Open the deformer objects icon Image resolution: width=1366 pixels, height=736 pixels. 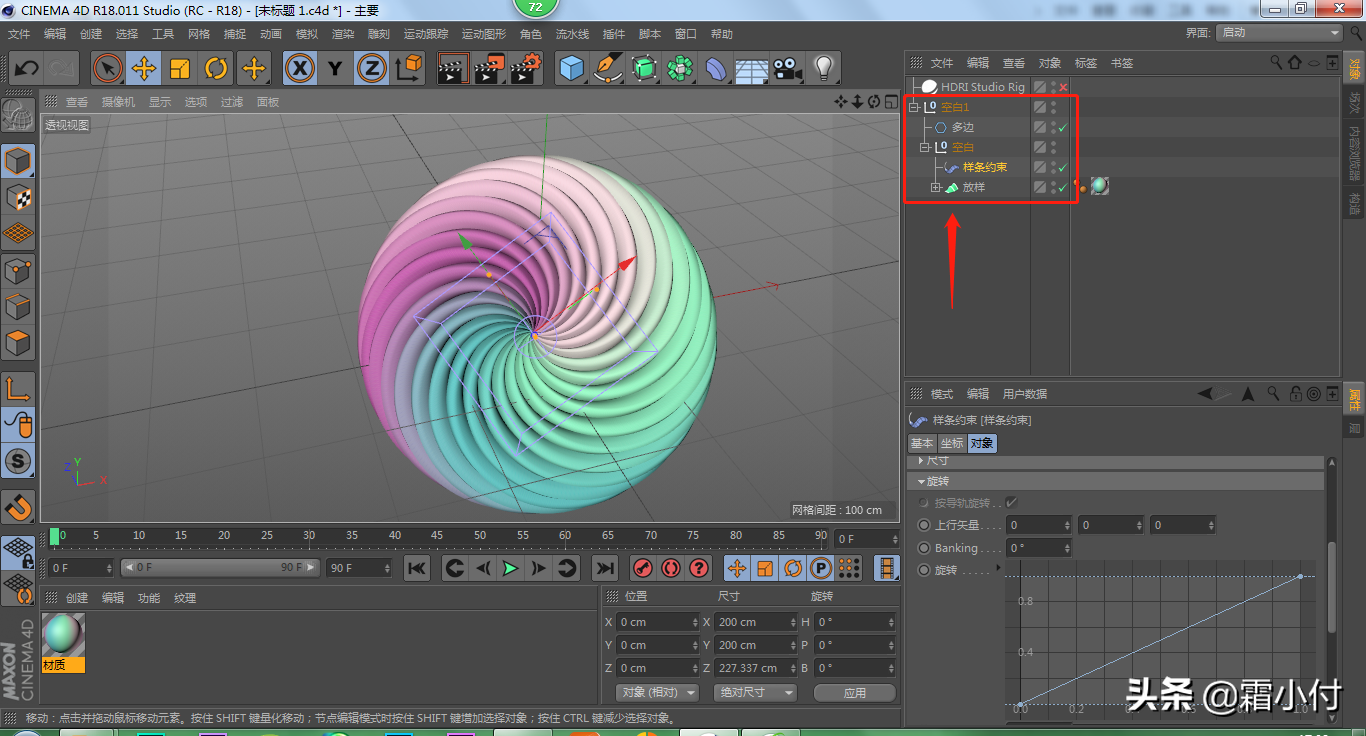click(716, 69)
